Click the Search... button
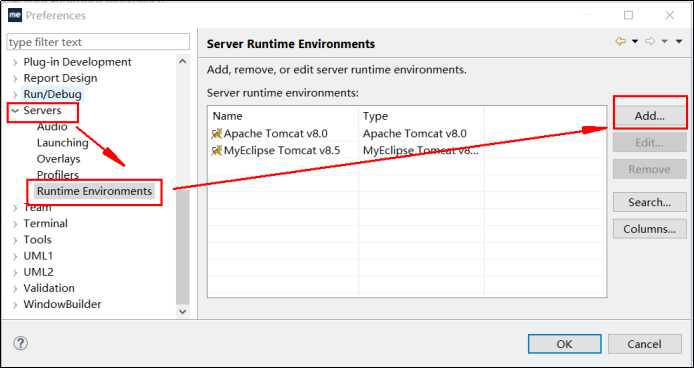 (649, 202)
